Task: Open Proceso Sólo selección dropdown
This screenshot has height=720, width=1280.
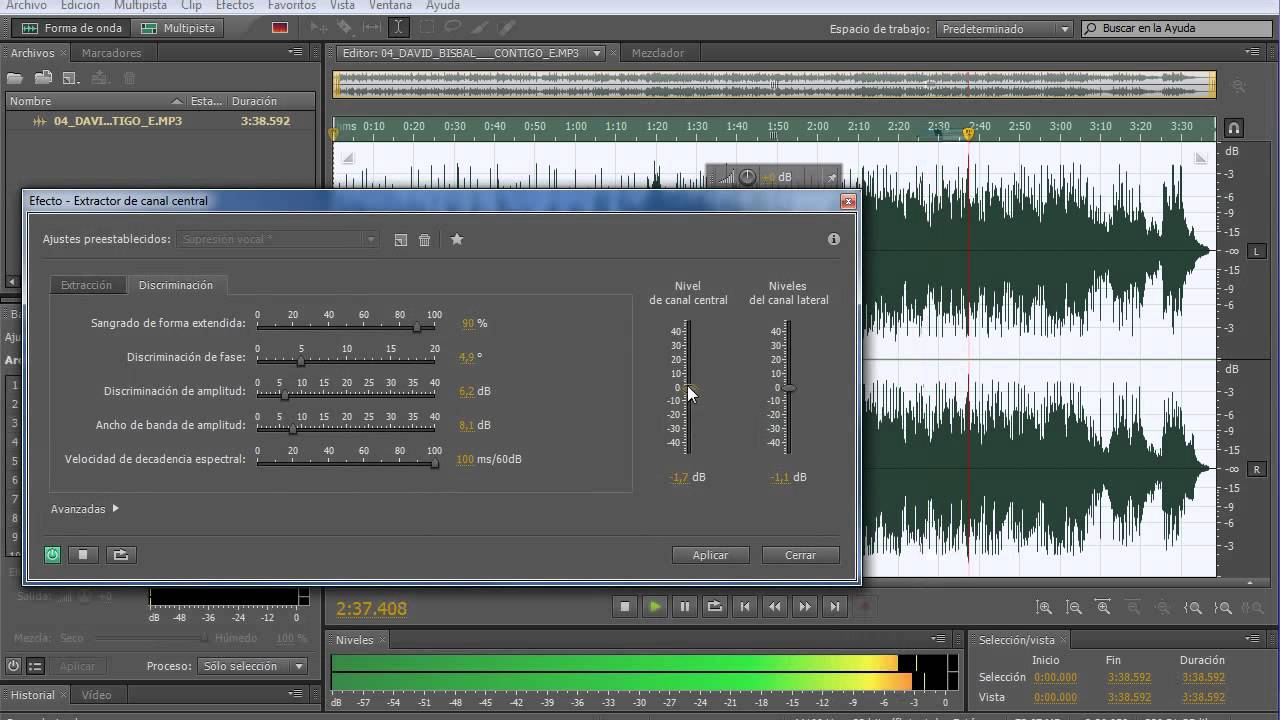Action: pos(254,666)
